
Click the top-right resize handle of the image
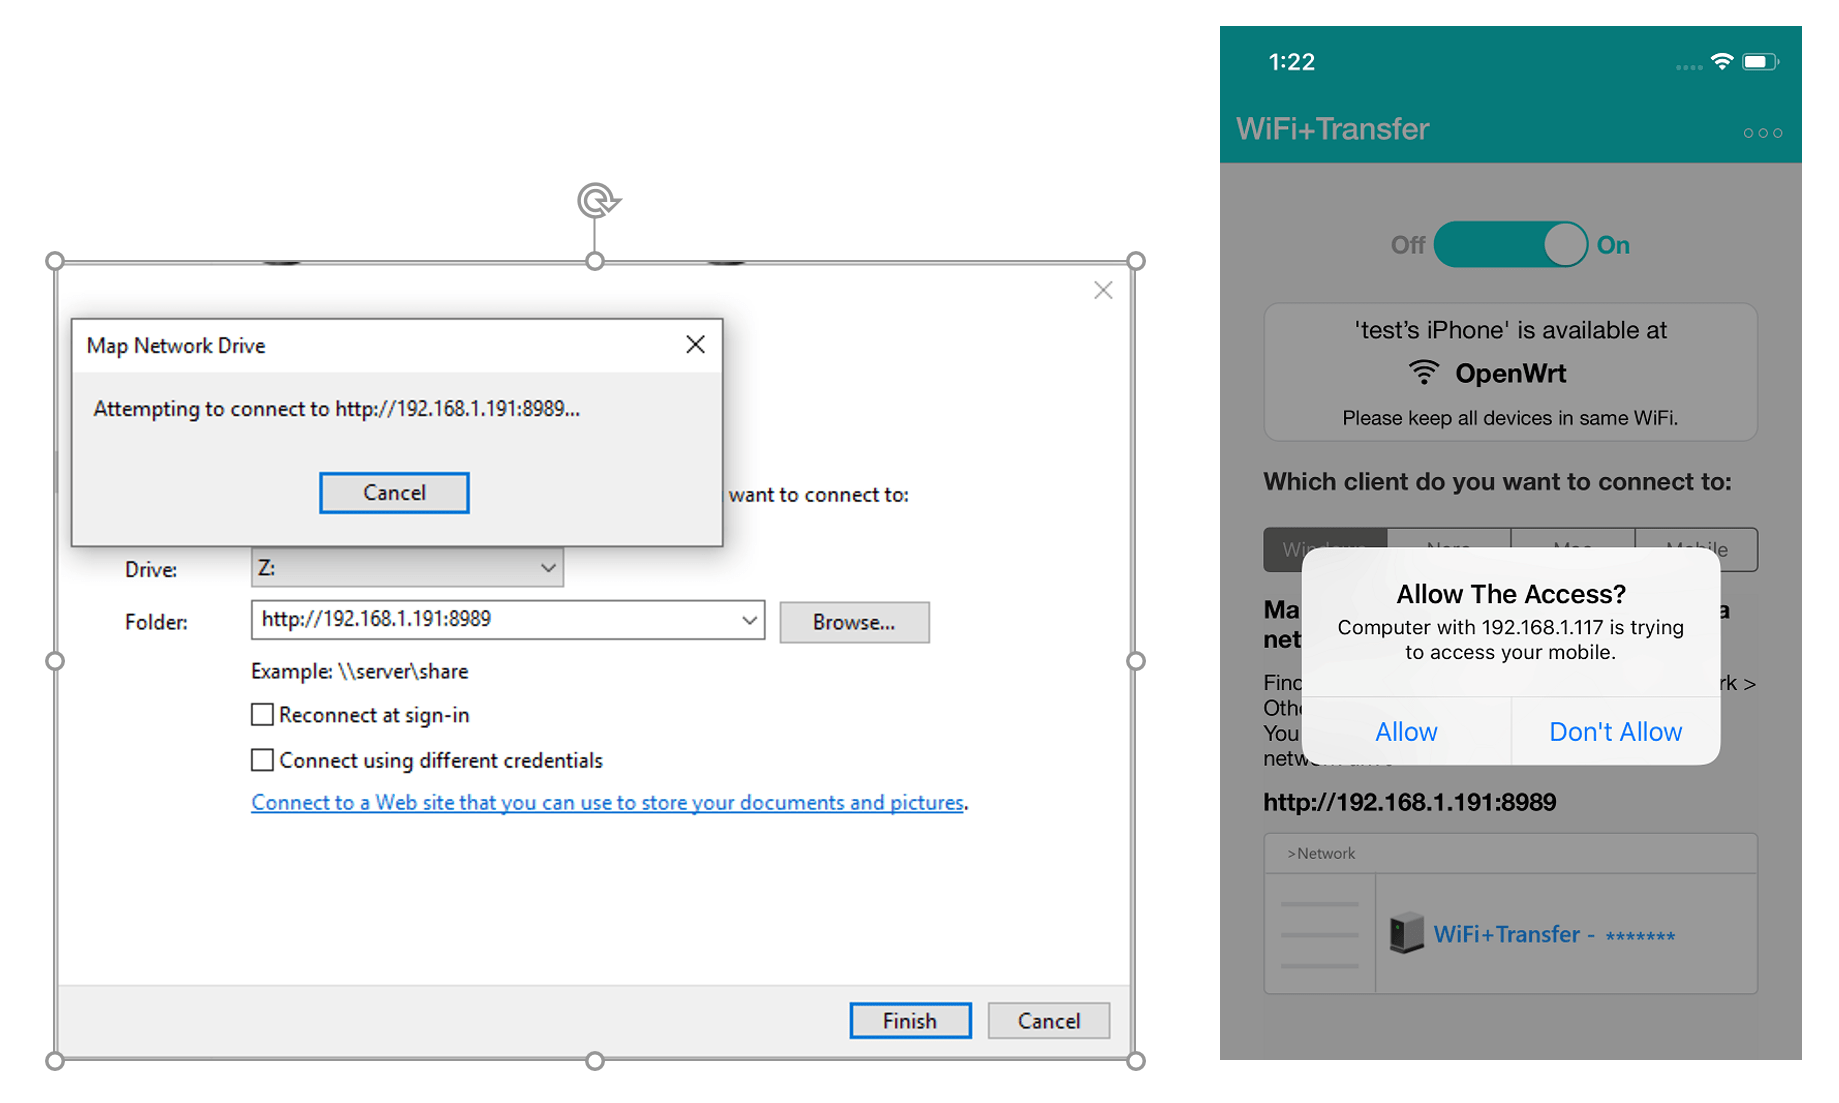point(1135,261)
